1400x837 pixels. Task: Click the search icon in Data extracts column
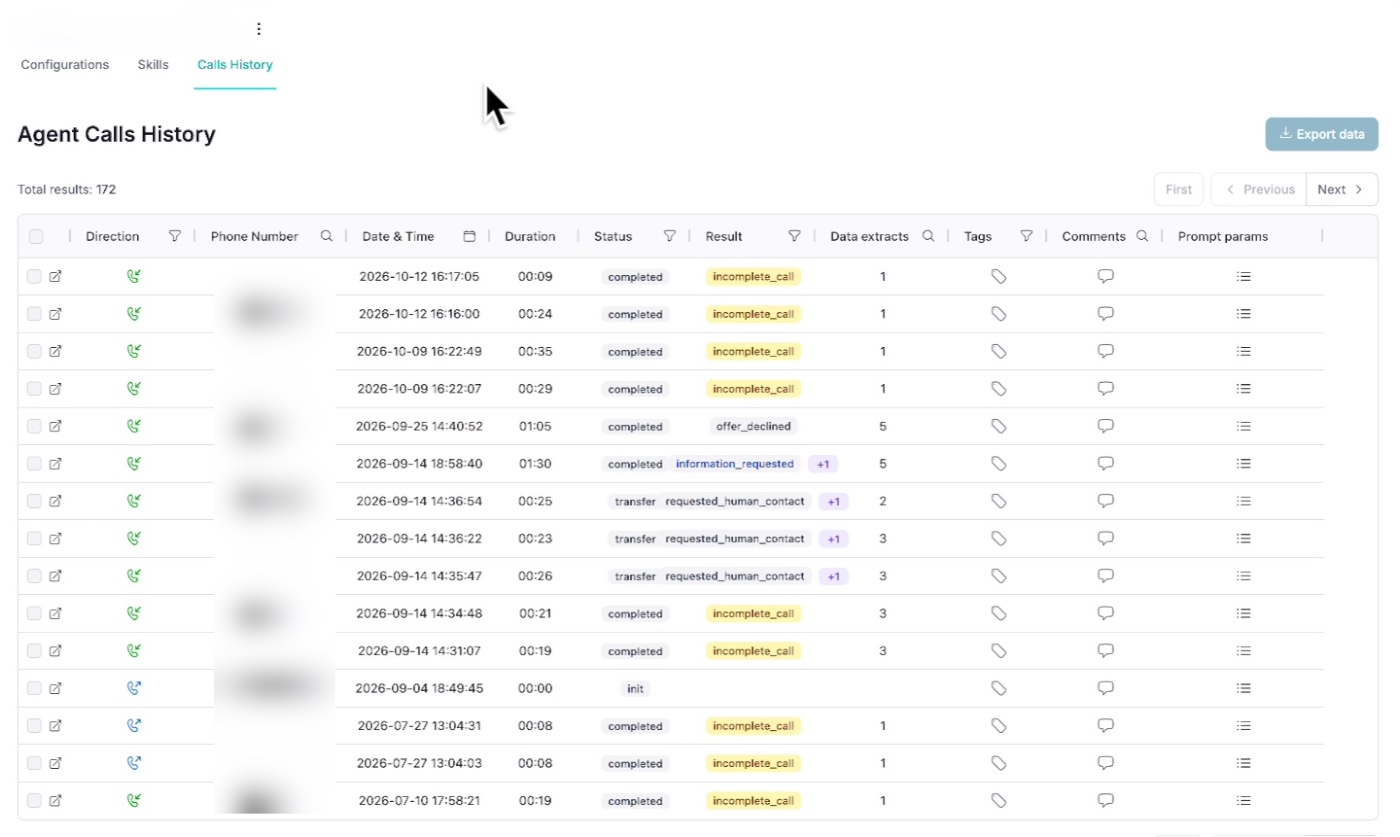(928, 237)
